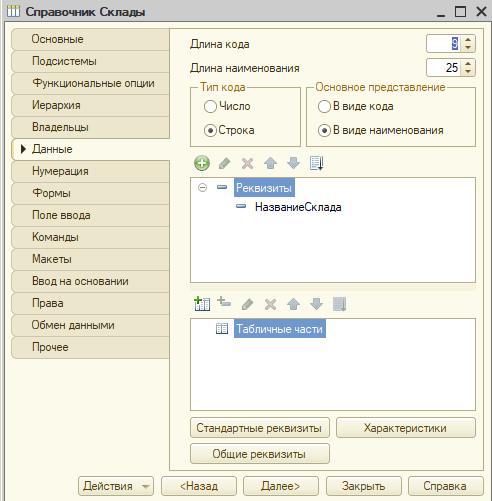Open the Обмен данными tab
The width and height of the screenshot is (492, 501).
pos(90,325)
